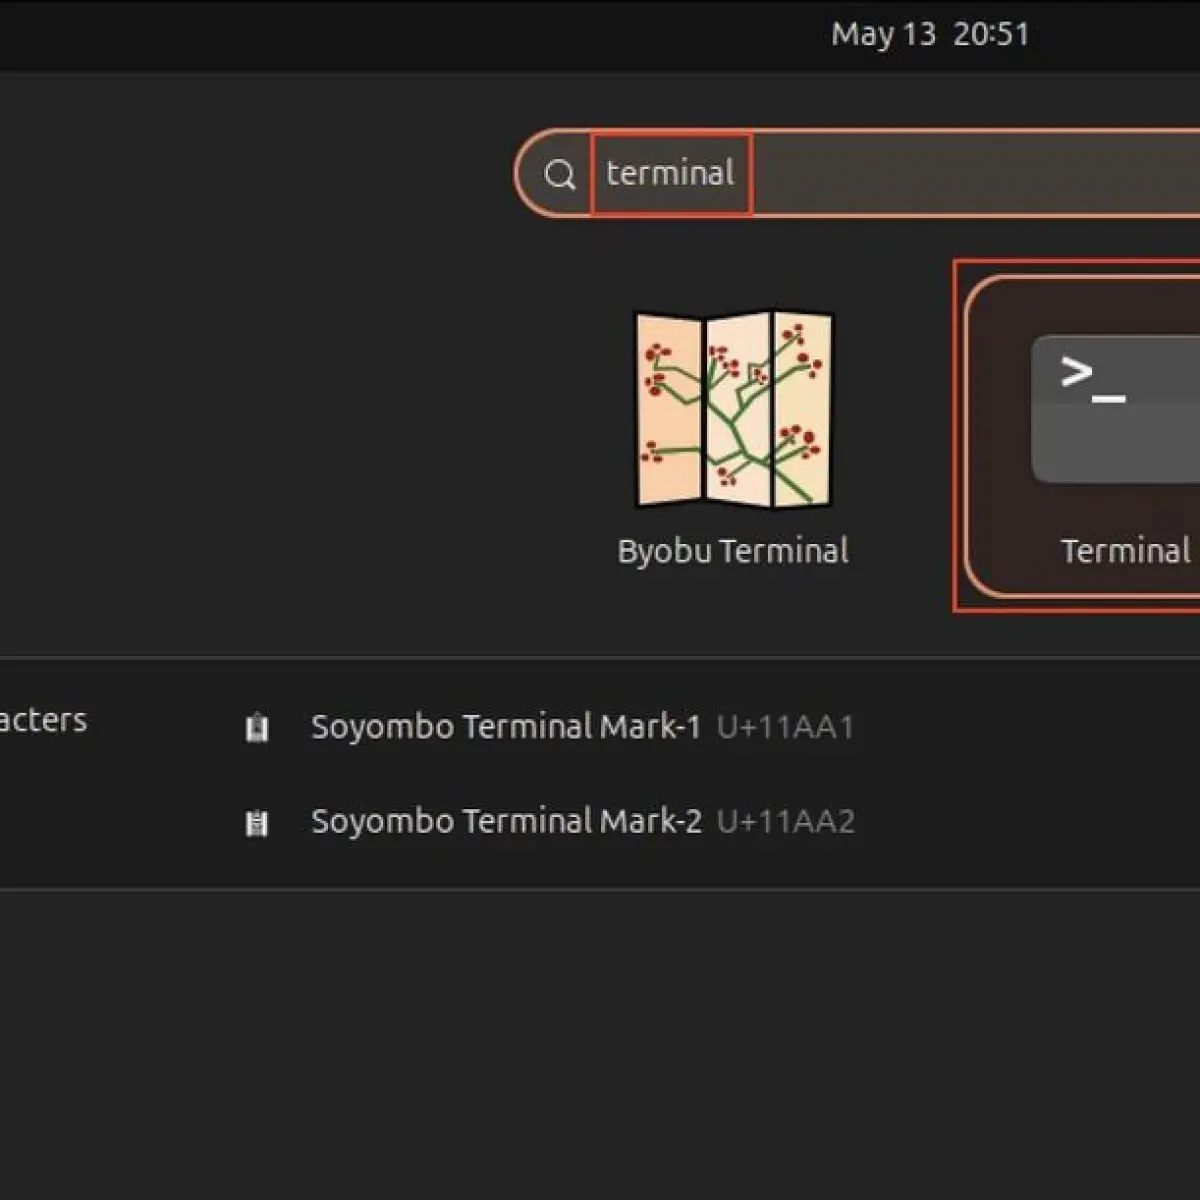1200x1200 pixels.
Task: Open the Byobu Terminal app icon
Action: [734, 409]
